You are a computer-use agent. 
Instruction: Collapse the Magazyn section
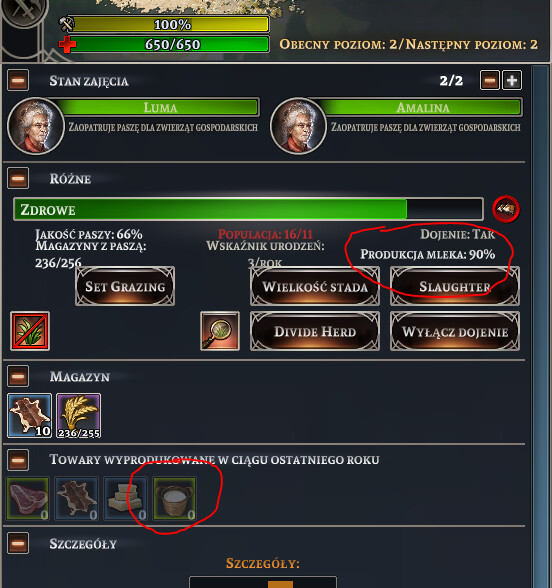(18, 376)
